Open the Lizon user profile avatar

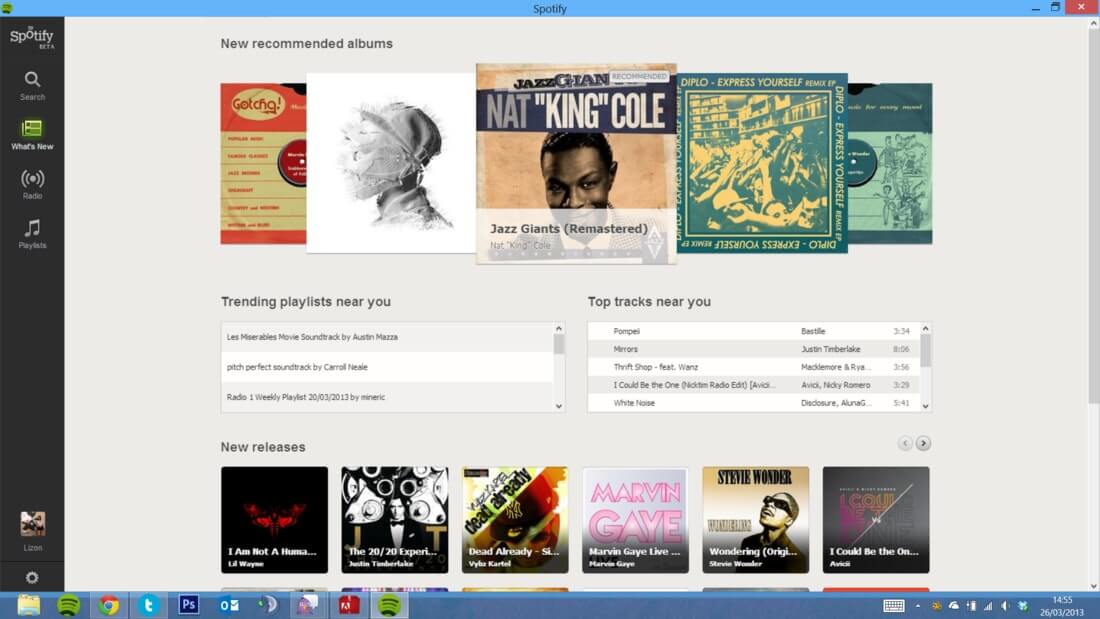click(32, 524)
